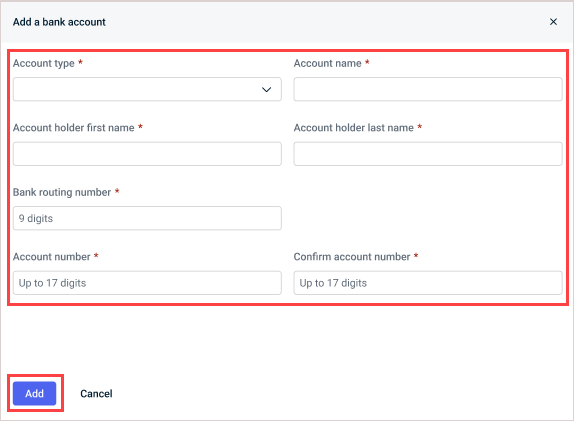Select the Confirm account number input box

pyautogui.click(x=428, y=283)
